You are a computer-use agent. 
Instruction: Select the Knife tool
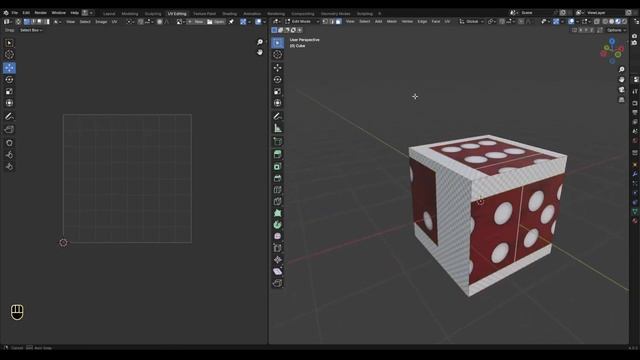click(278, 201)
